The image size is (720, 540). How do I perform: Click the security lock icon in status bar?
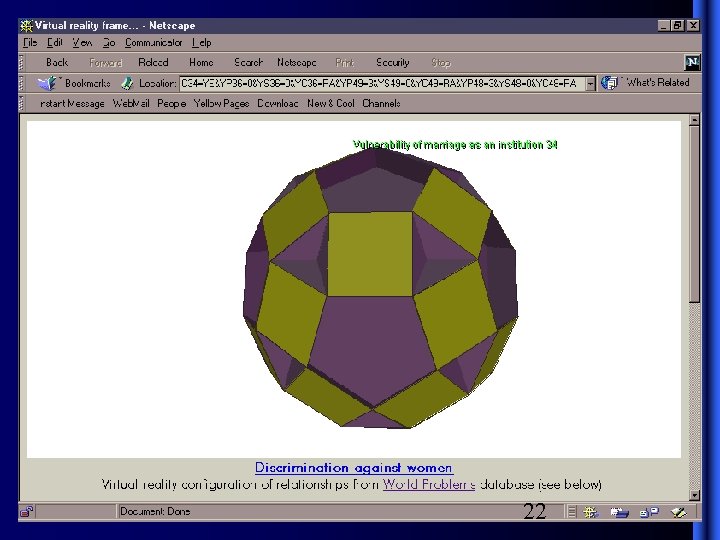pos(27,512)
